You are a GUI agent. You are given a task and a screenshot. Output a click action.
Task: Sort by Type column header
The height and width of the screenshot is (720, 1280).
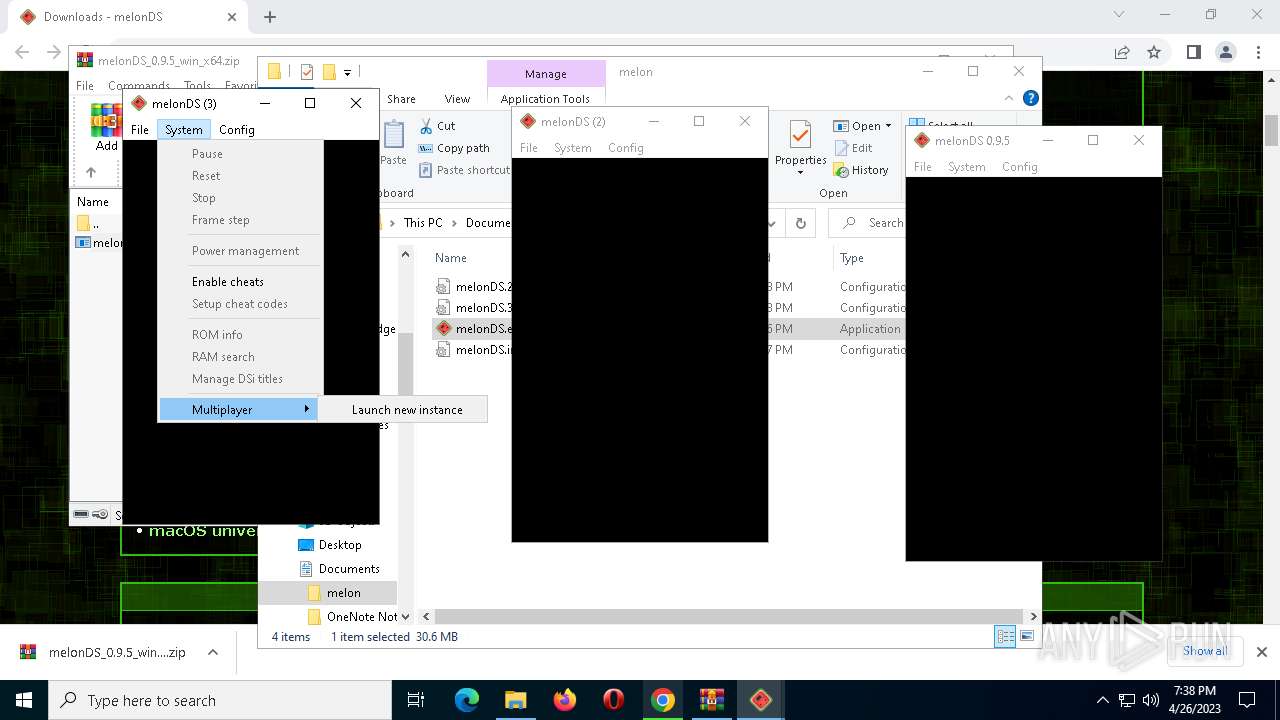[852, 258]
